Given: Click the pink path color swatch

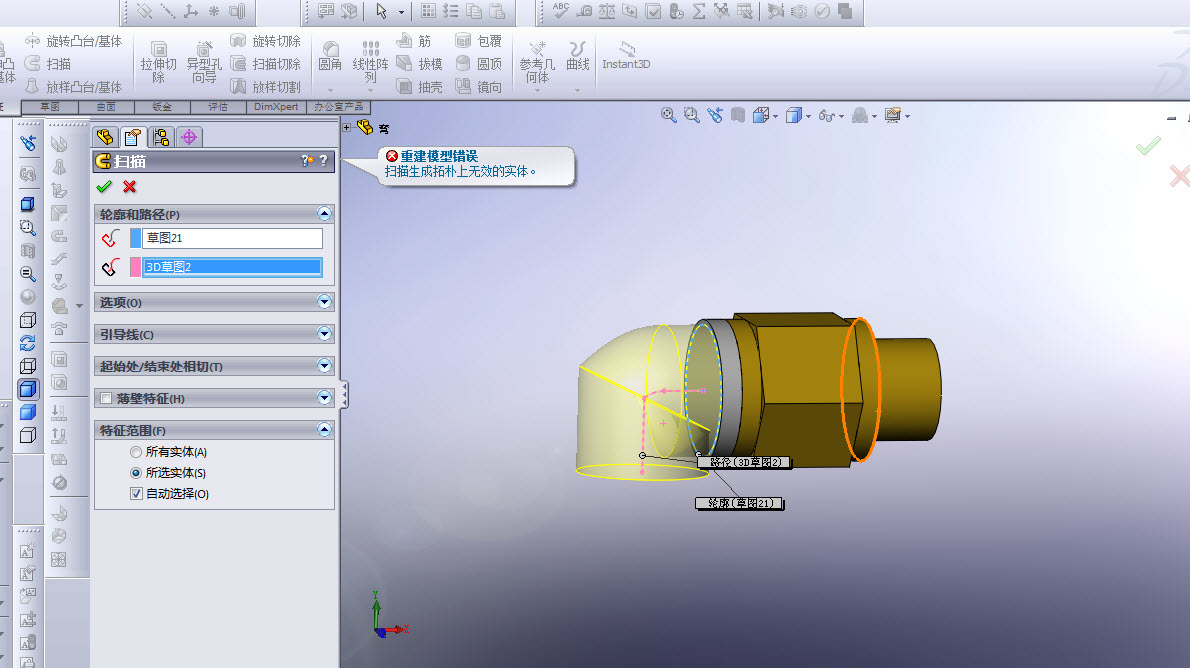Looking at the screenshot, I should (x=135, y=267).
